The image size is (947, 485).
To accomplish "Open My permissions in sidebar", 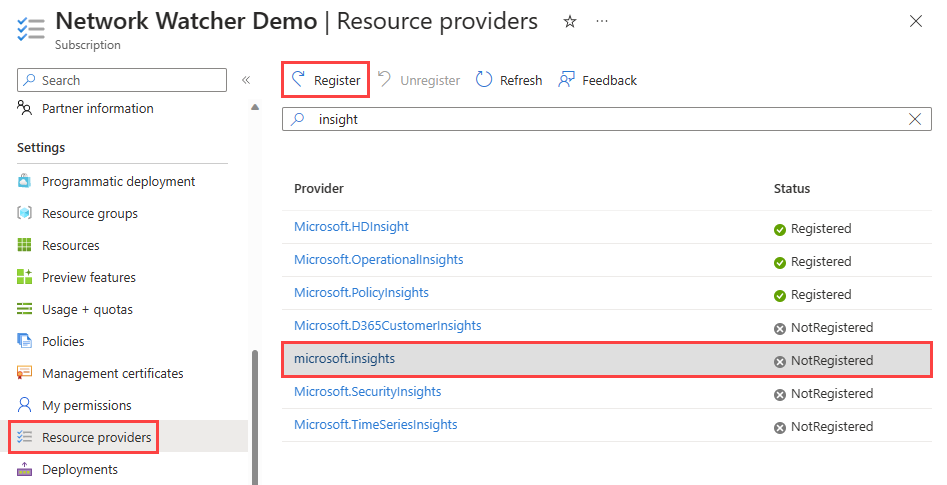I will (x=86, y=405).
